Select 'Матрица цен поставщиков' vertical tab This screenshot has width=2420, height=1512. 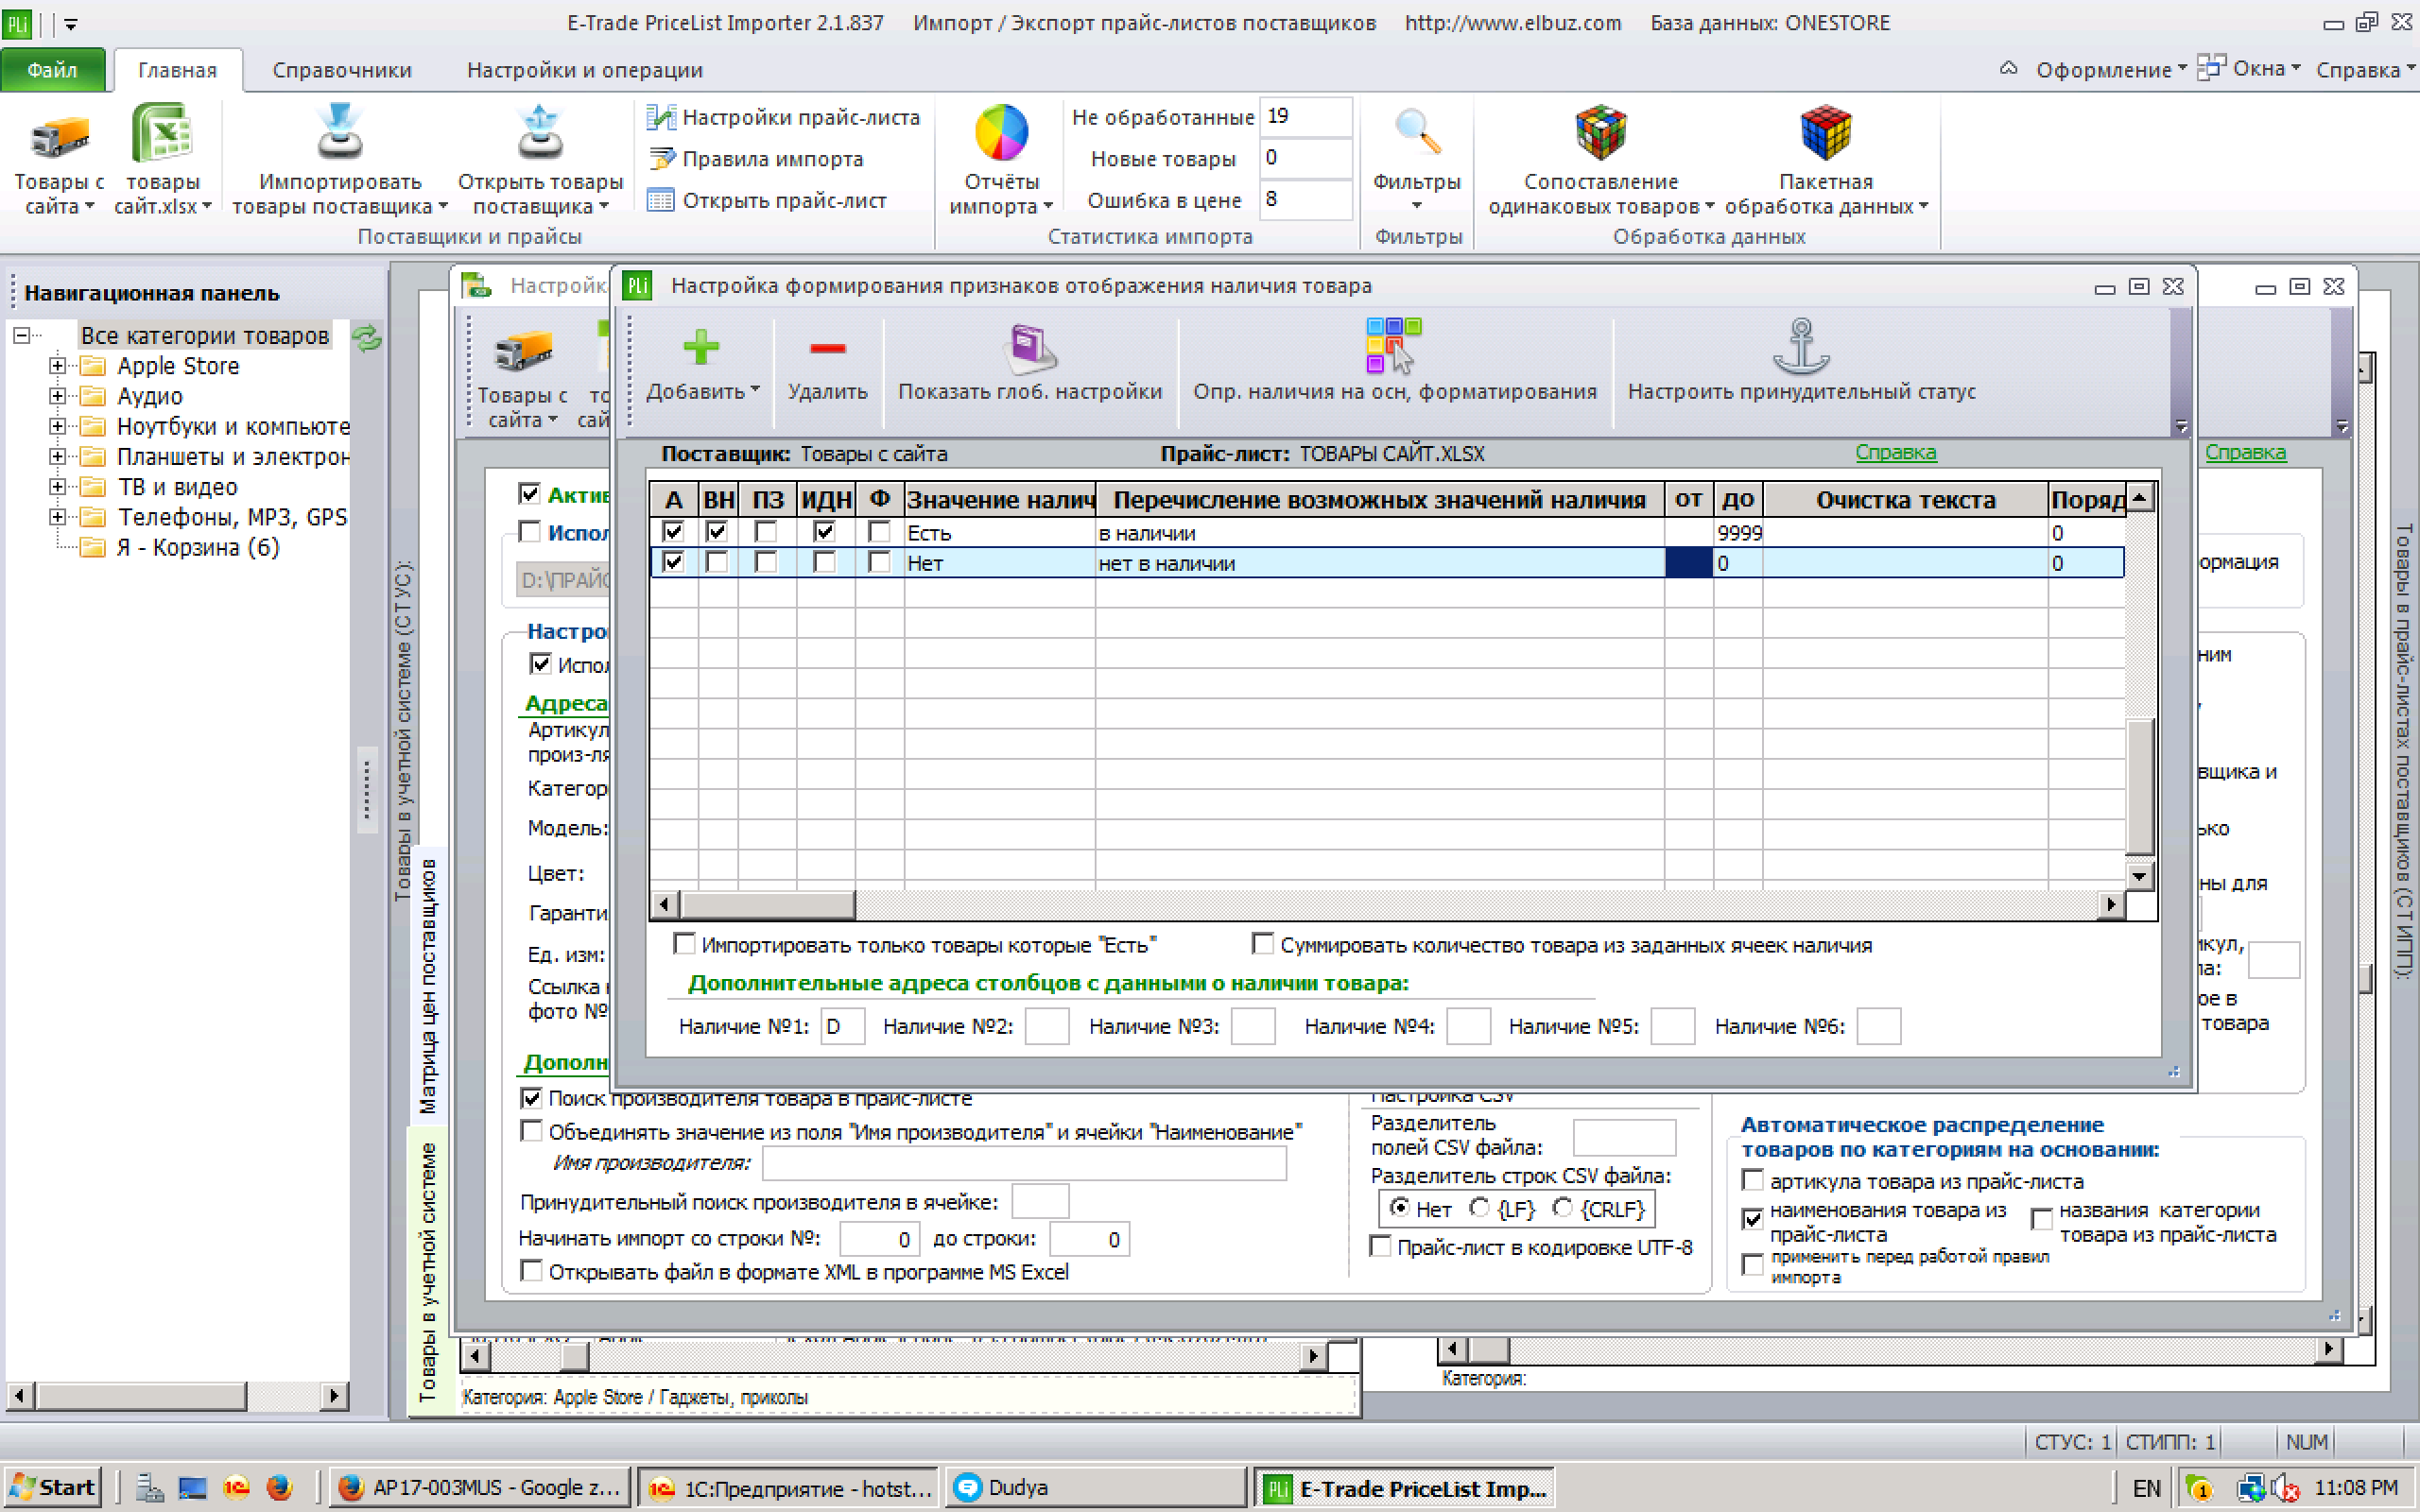coord(428,985)
